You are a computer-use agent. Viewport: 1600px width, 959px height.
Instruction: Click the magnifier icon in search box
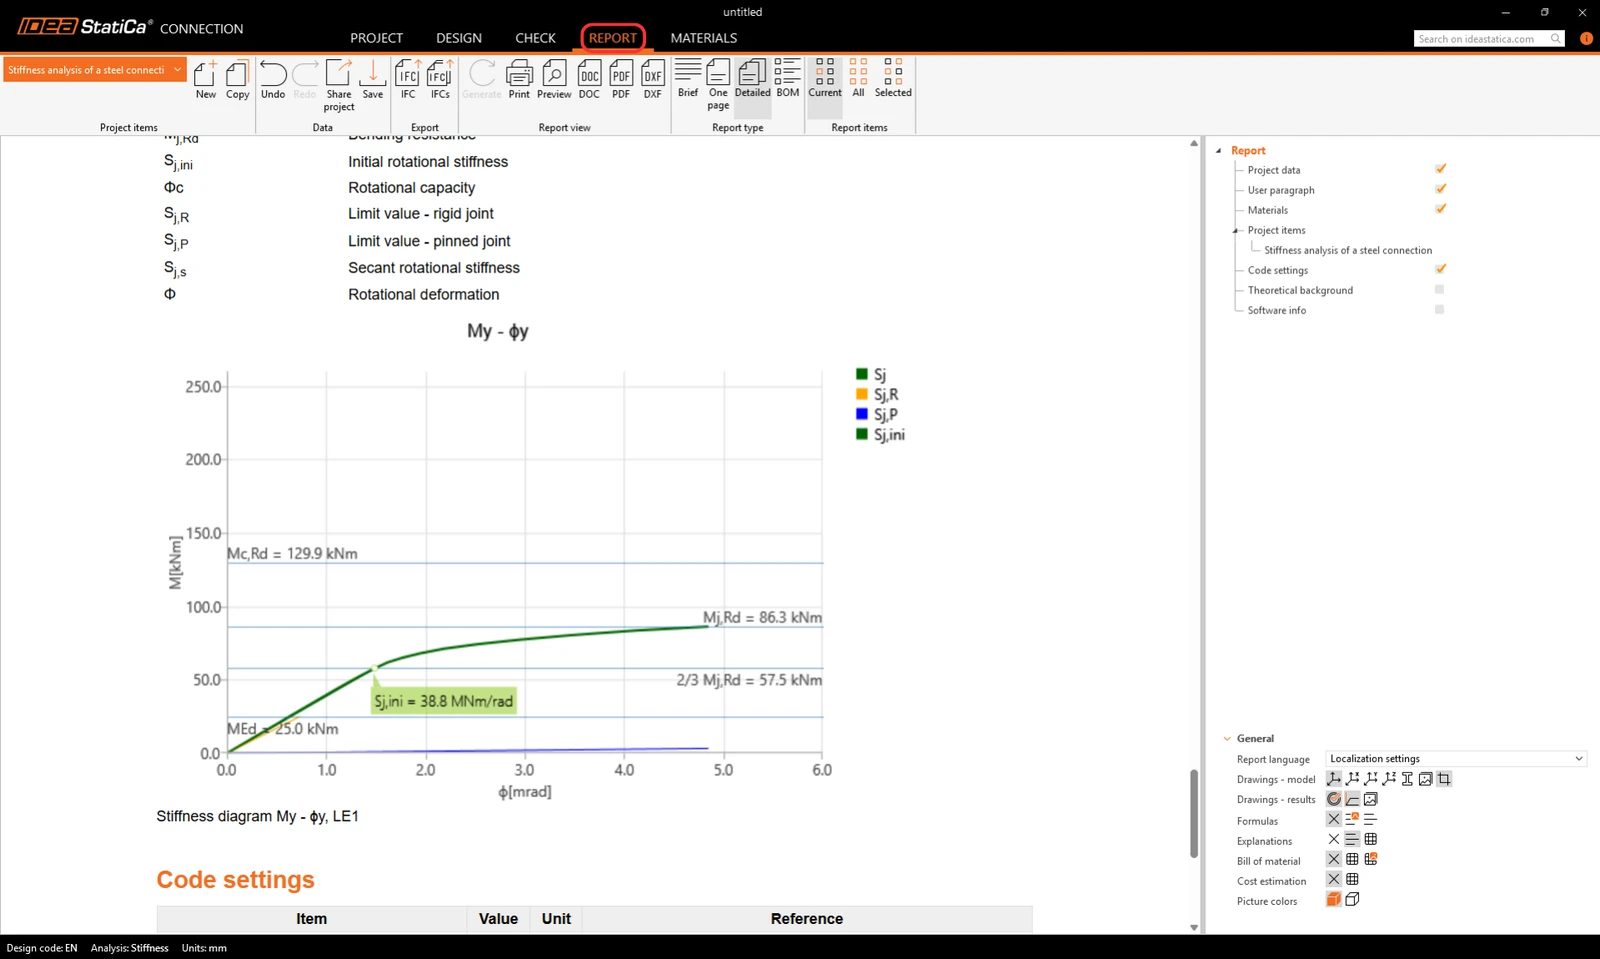click(x=1555, y=39)
